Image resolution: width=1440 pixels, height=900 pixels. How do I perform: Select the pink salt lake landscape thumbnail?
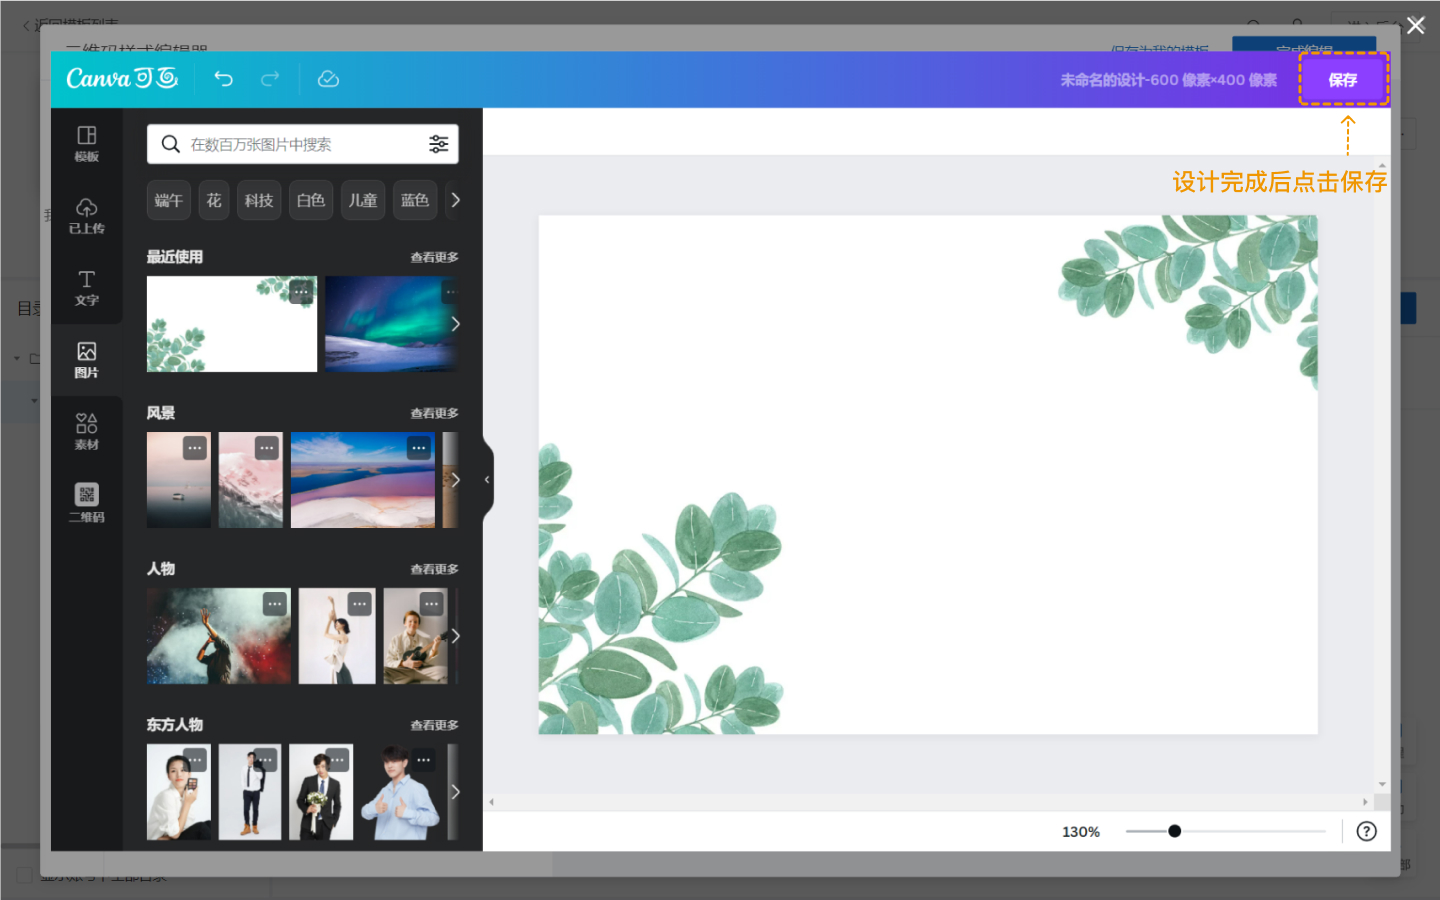point(363,480)
